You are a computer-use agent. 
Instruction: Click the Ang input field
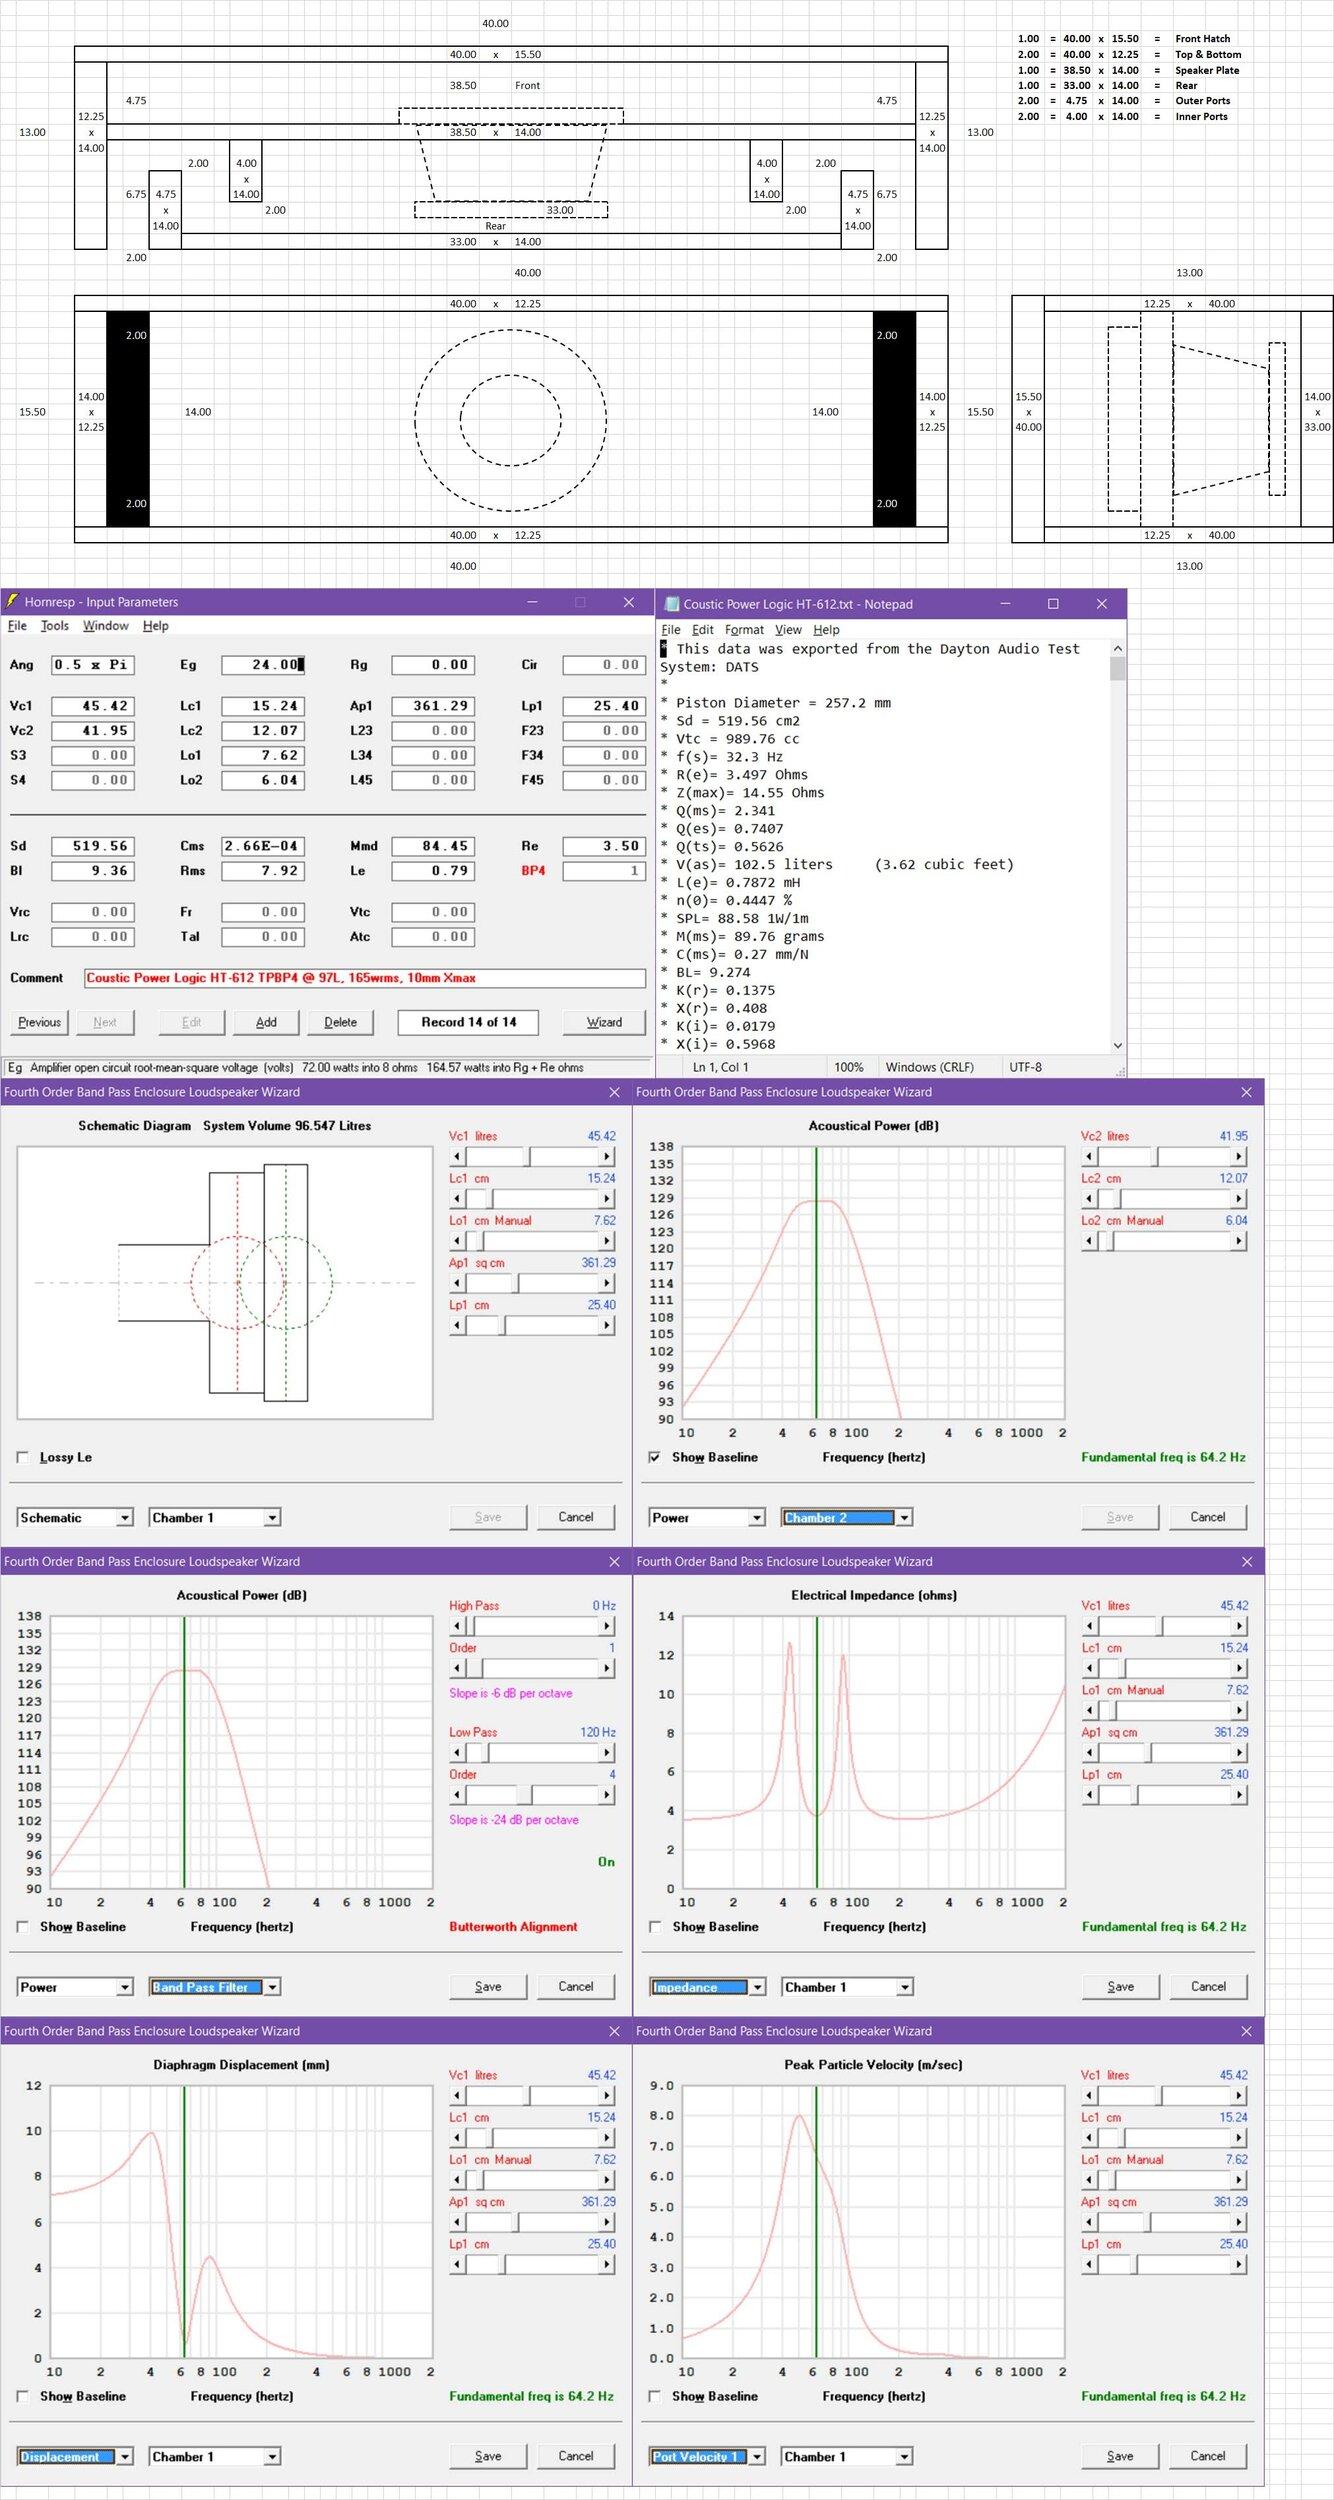pyautogui.click(x=92, y=665)
